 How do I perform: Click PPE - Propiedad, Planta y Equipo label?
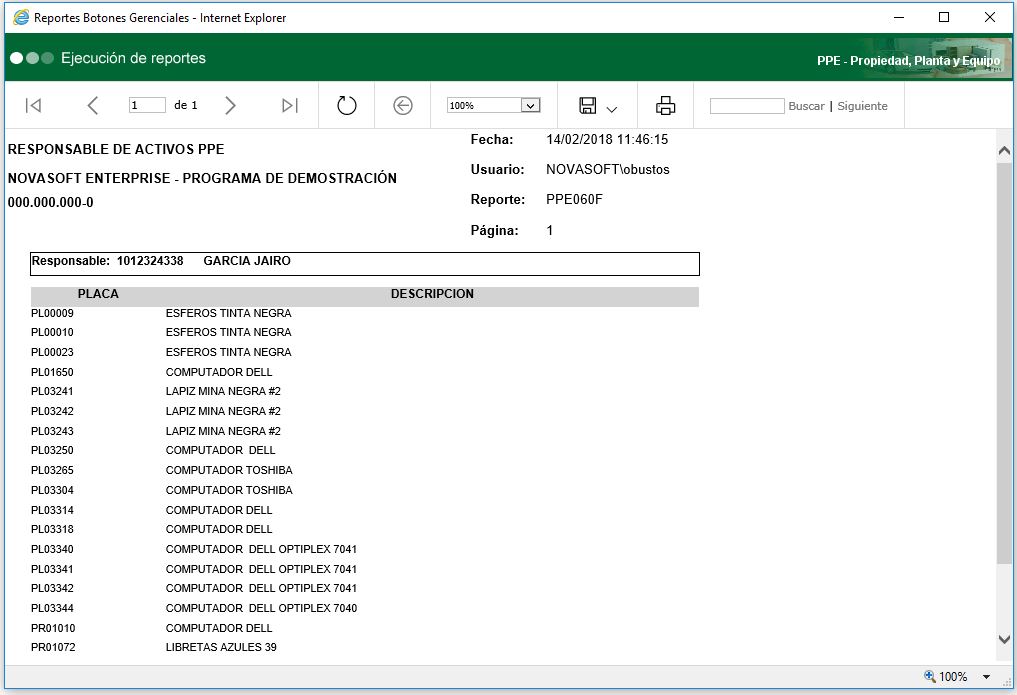(x=908, y=61)
